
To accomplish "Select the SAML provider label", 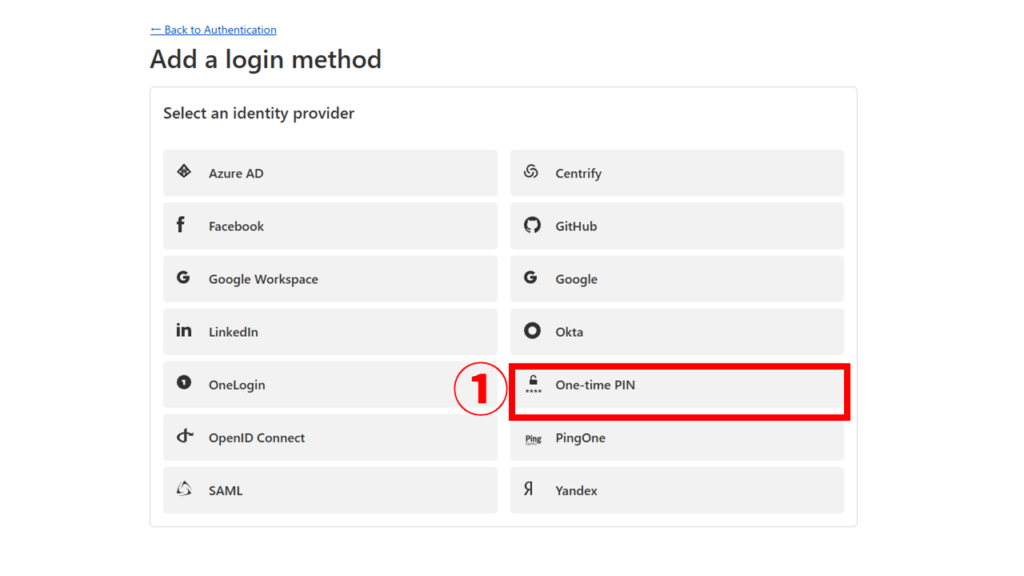I will coord(225,491).
